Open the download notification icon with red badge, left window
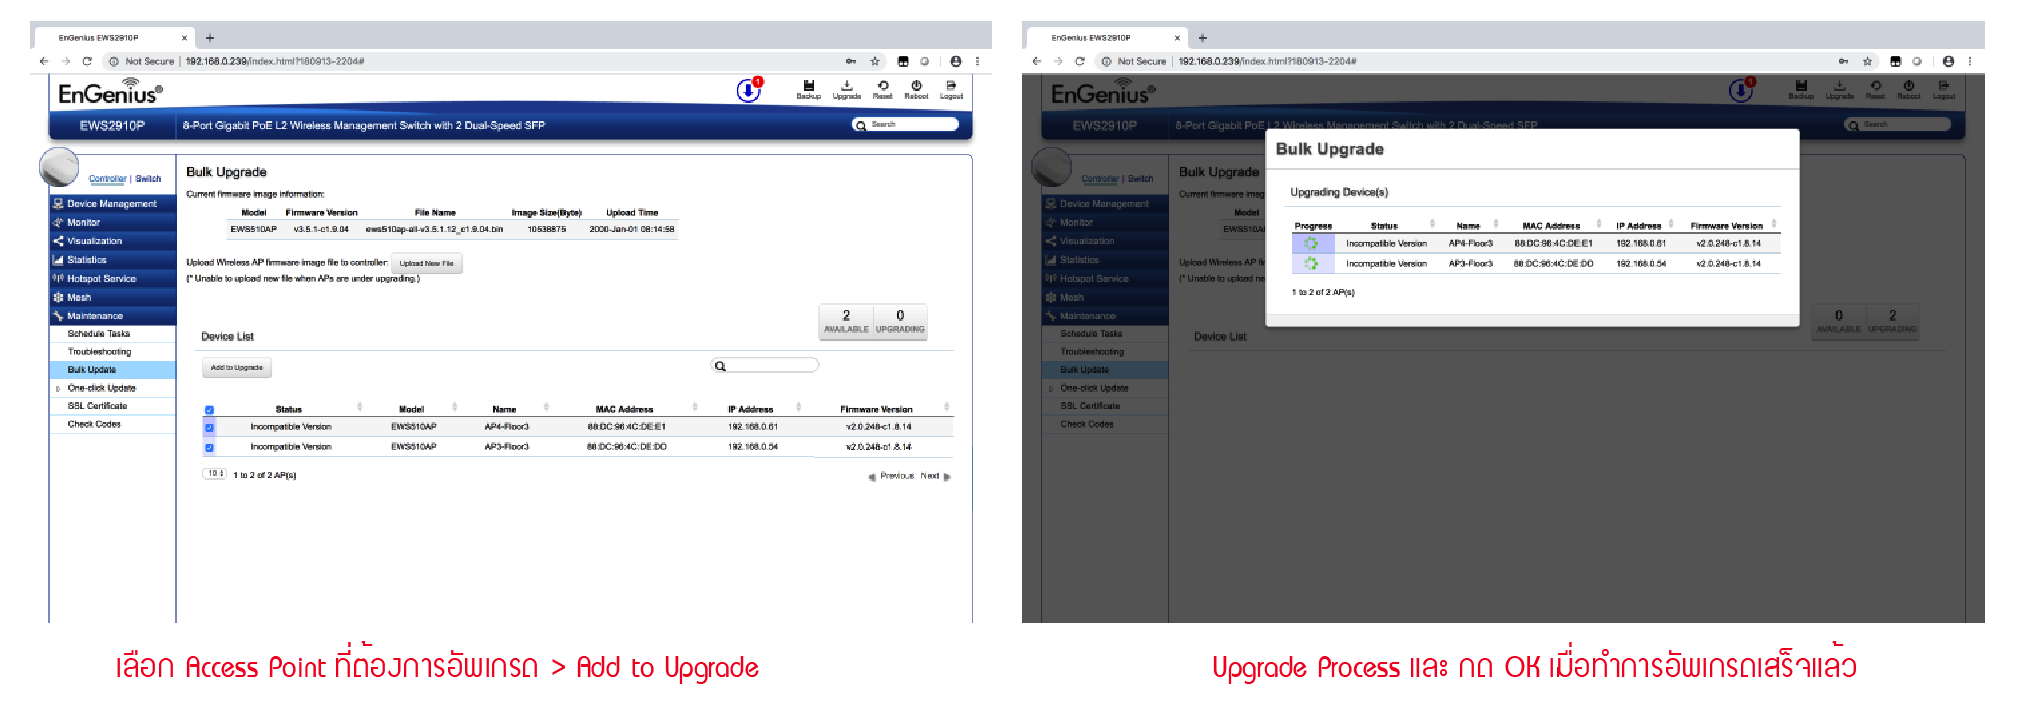The height and width of the screenshot is (714, 2026). tap(749, 90)
